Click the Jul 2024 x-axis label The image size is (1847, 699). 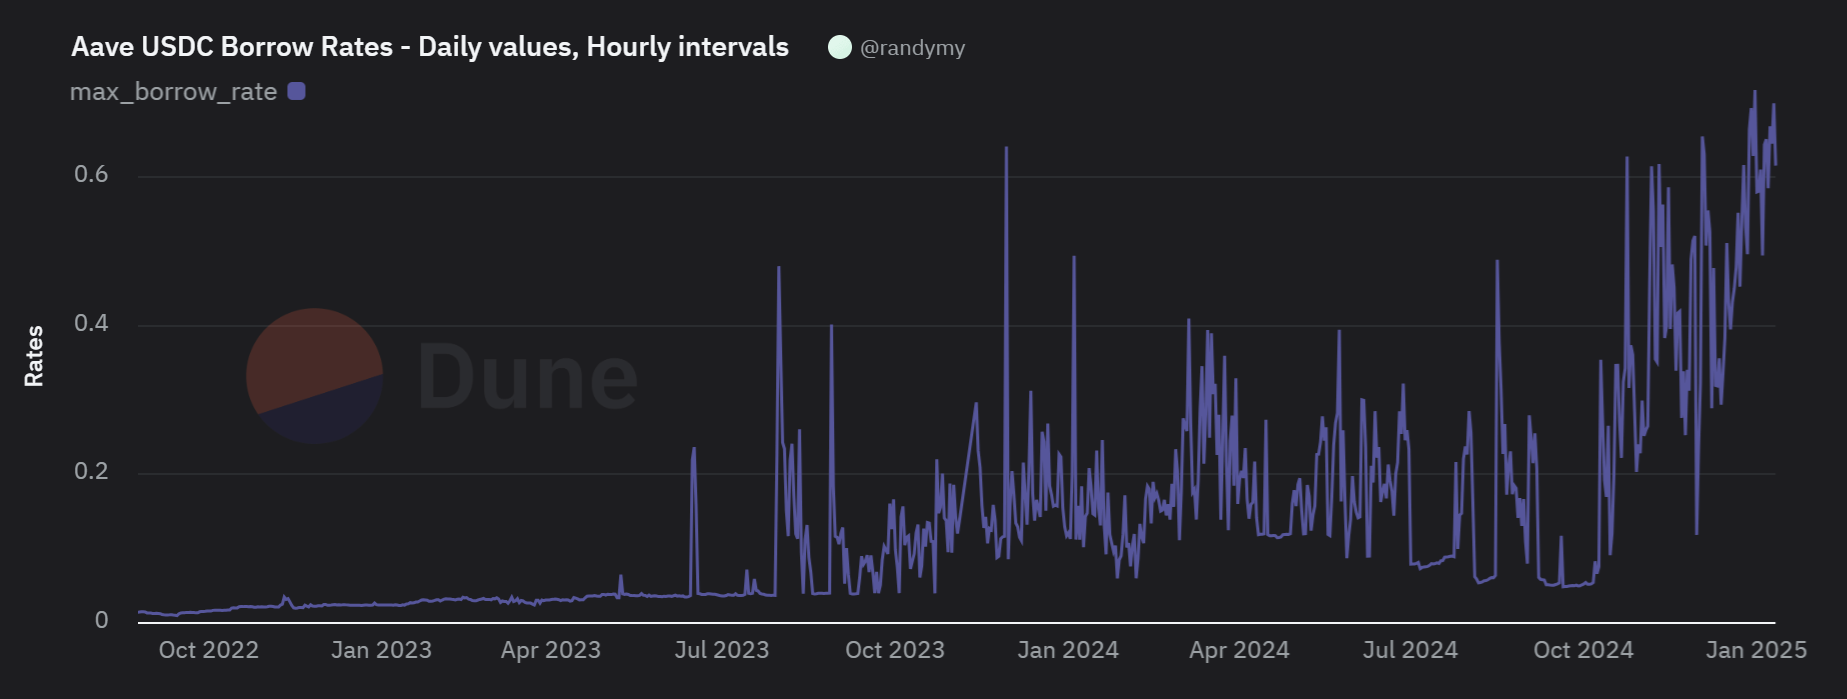(x=1411, y=650)
